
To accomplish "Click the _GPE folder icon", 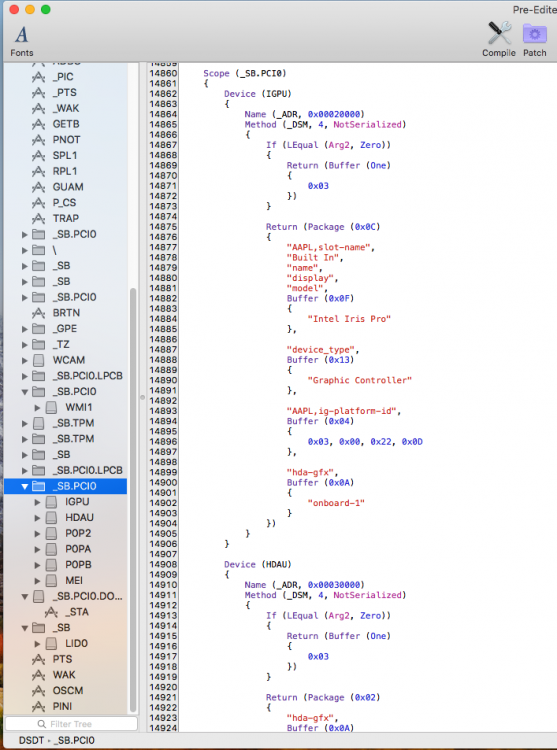I will point(39,329).
